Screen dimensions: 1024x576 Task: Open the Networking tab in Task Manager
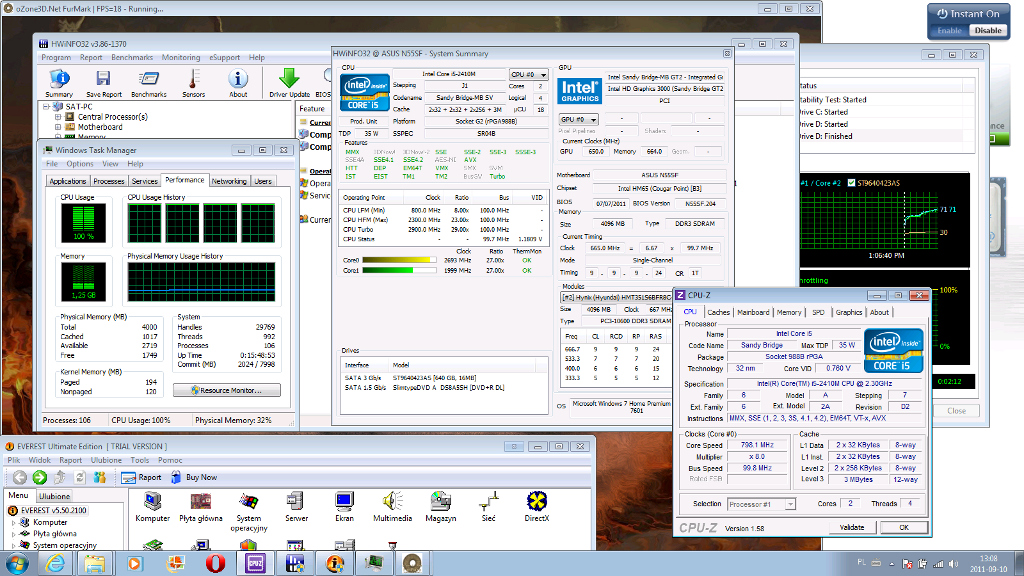tap(229, 182)
